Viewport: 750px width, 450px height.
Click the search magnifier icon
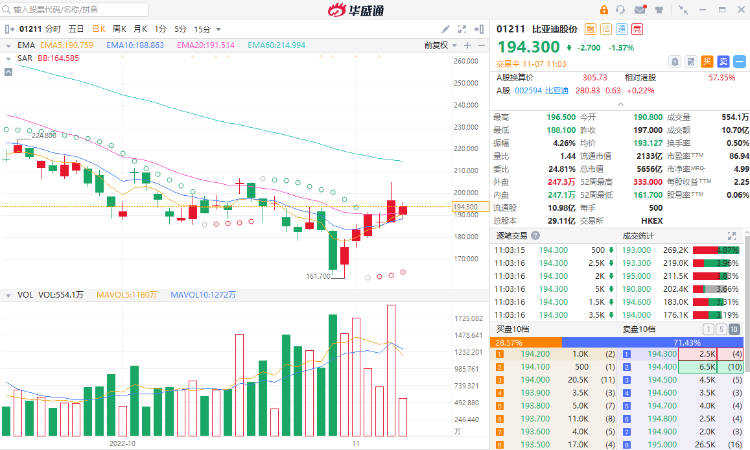click(6, 10)
